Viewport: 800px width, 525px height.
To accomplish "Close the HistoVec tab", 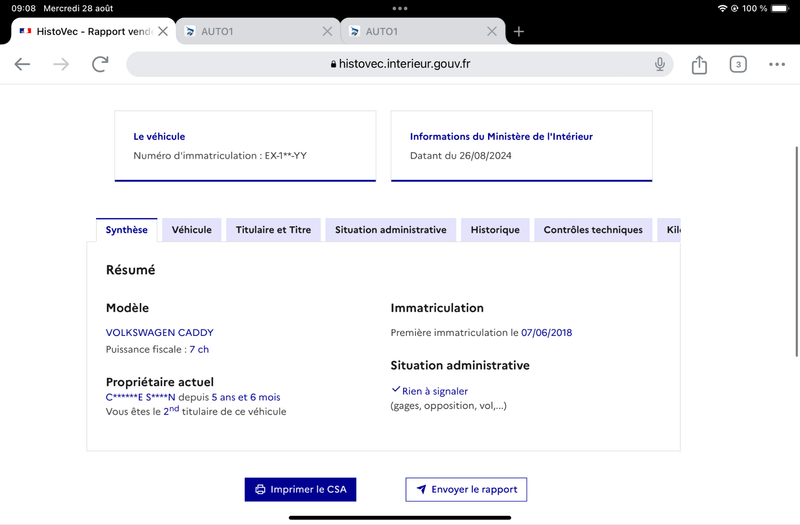I will pos(163,32).
